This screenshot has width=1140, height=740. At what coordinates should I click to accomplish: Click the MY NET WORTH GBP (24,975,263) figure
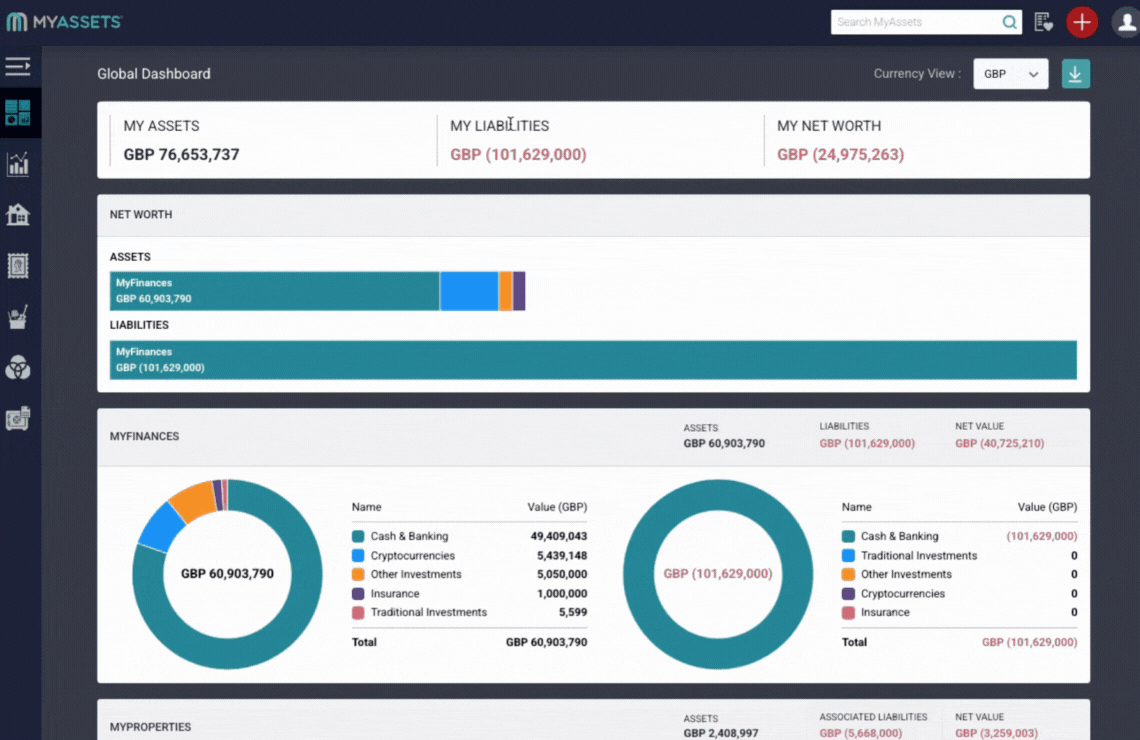click(840, 154)
